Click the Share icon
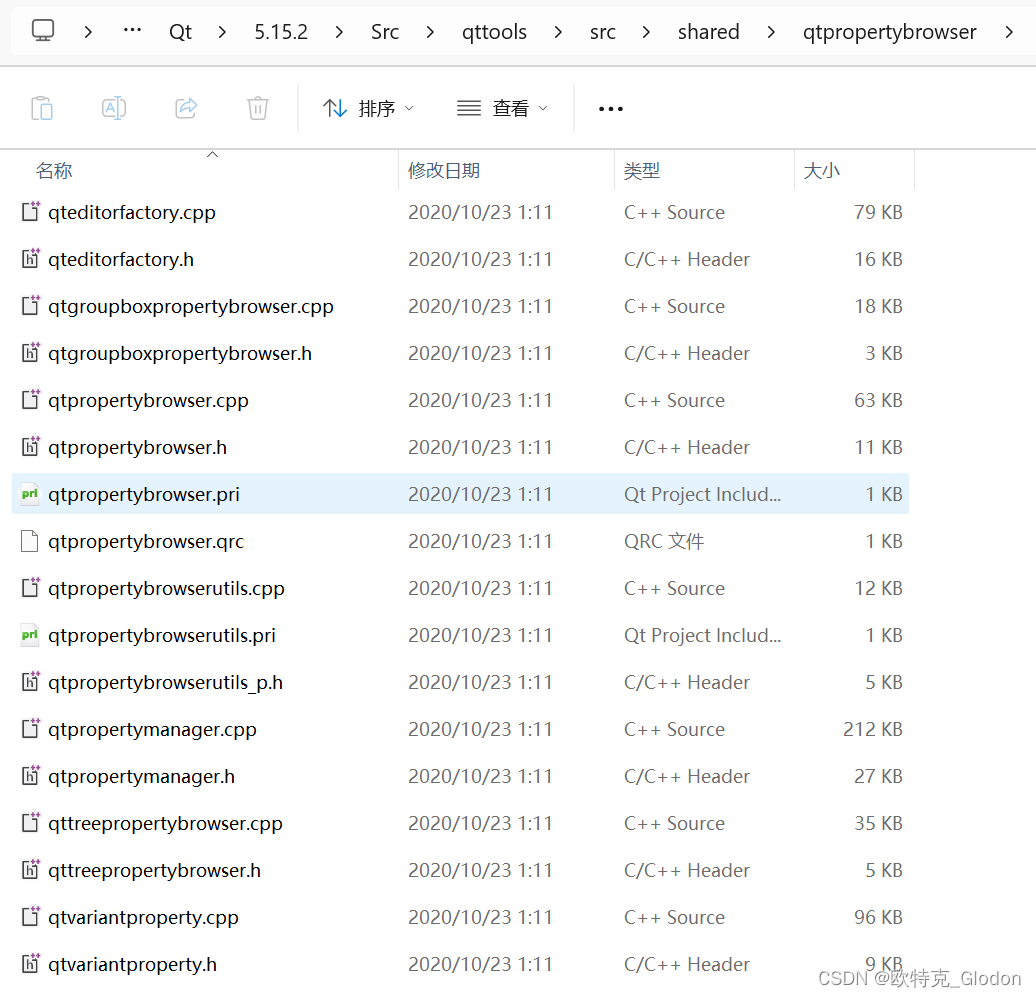This screenshot has height=997, width=1036. pos(185,108)
